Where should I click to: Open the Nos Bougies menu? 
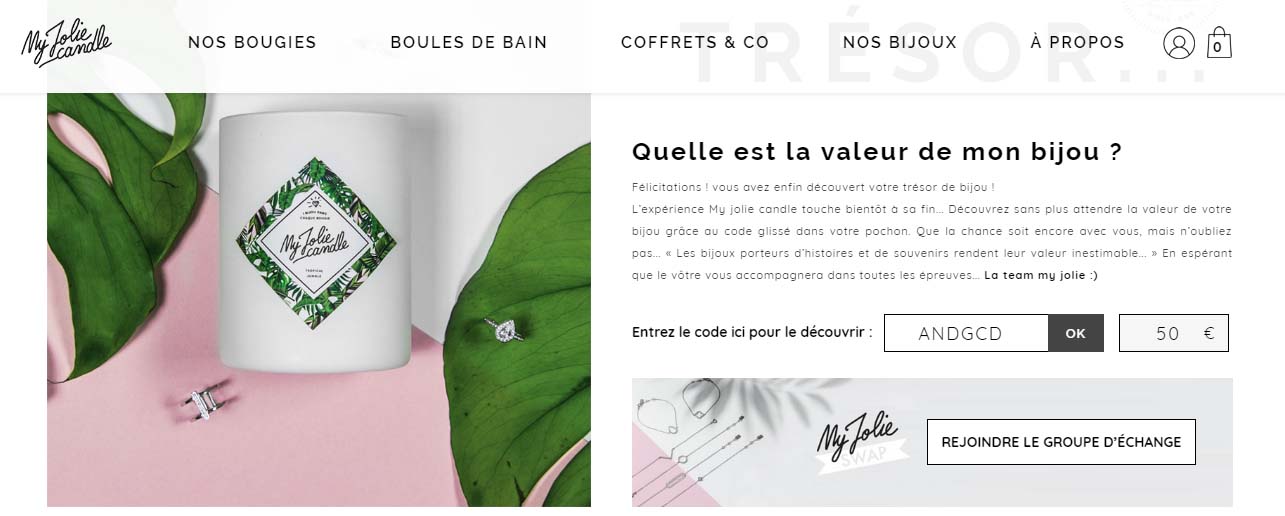coord(252,42)
